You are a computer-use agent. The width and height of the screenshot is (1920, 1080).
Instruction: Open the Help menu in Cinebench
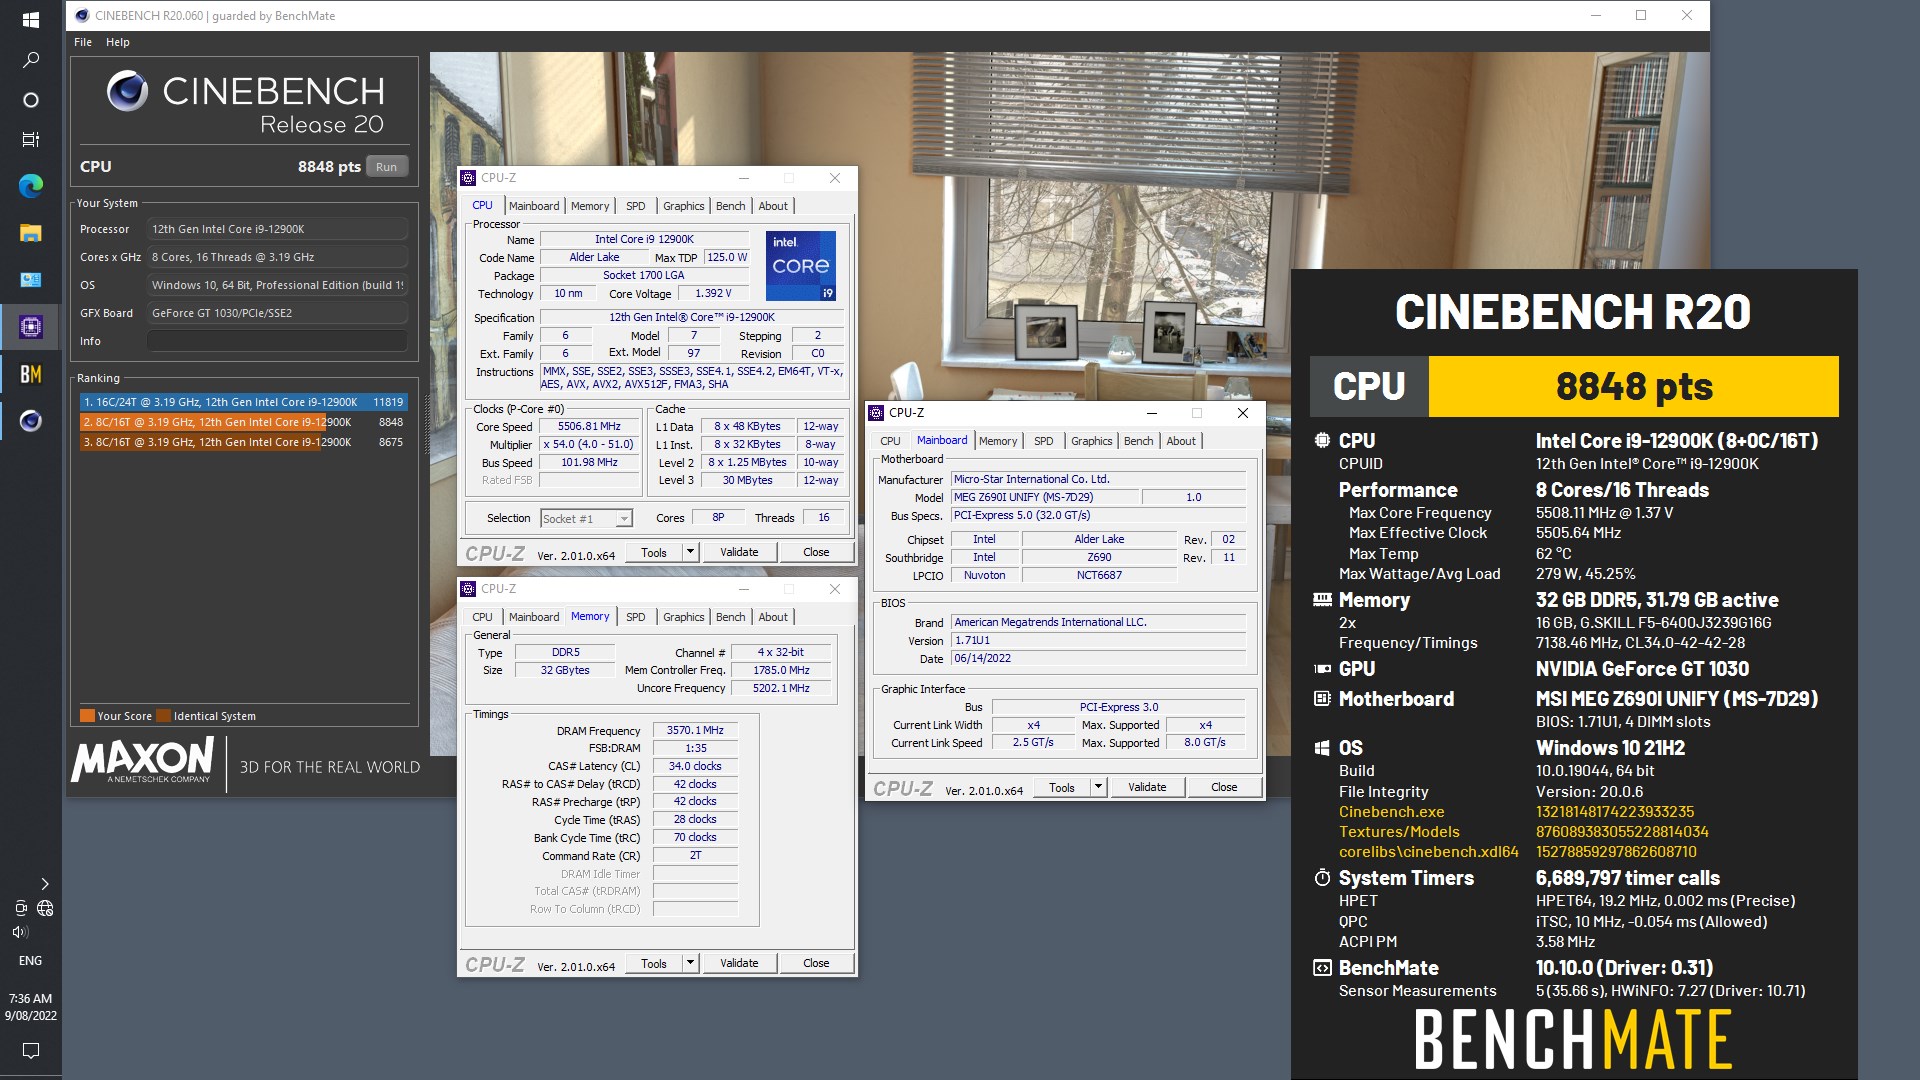tap(118, 42)
